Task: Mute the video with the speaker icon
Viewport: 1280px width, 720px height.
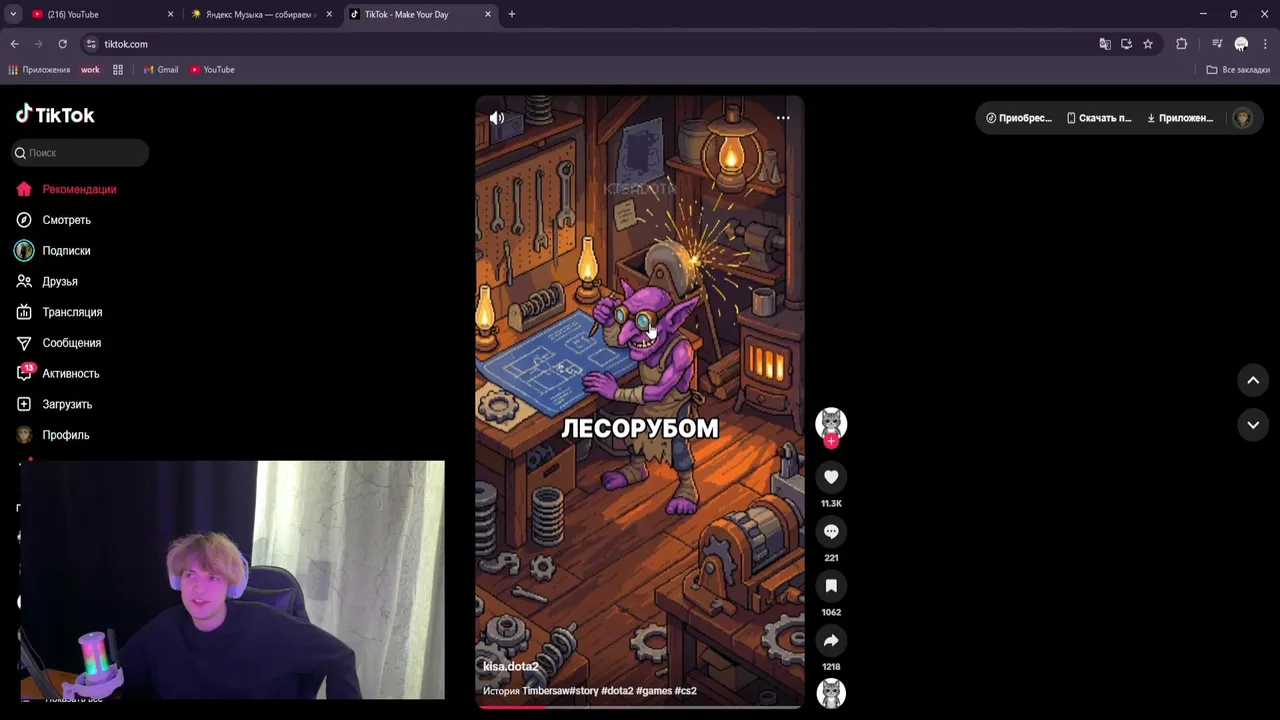Action: click(x=497, y=118)
